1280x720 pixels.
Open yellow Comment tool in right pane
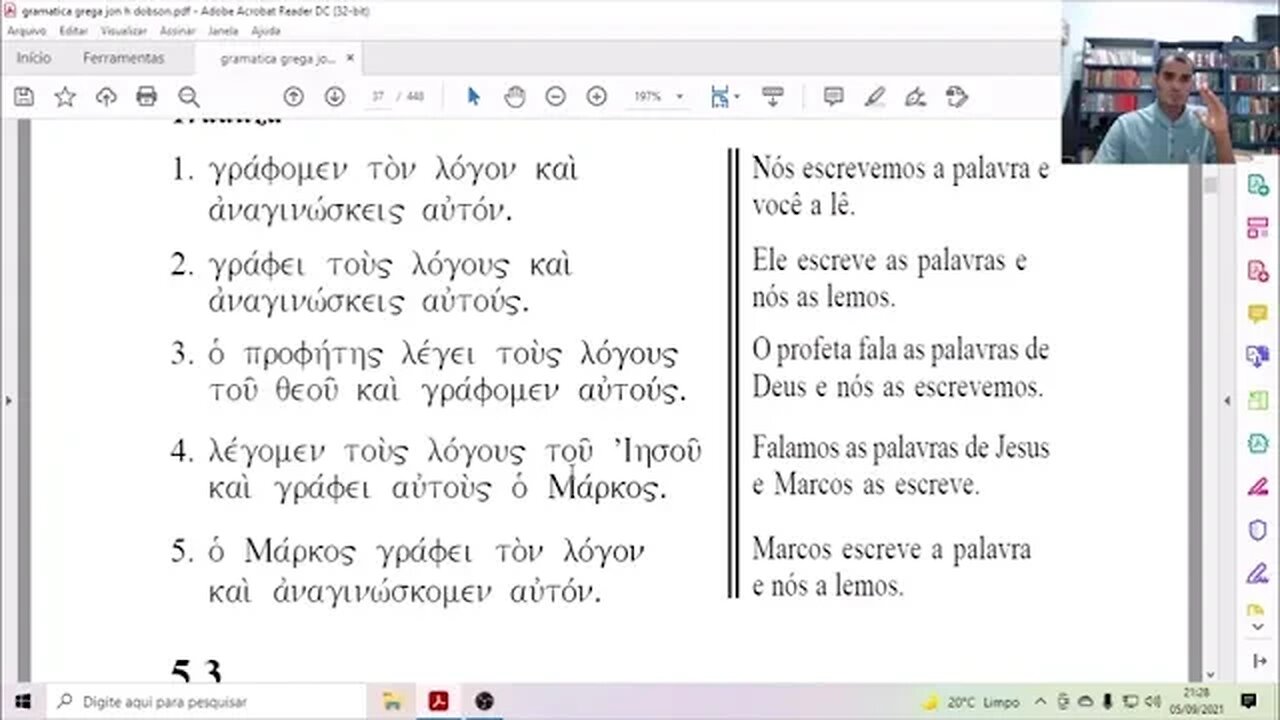(1257, 314)
